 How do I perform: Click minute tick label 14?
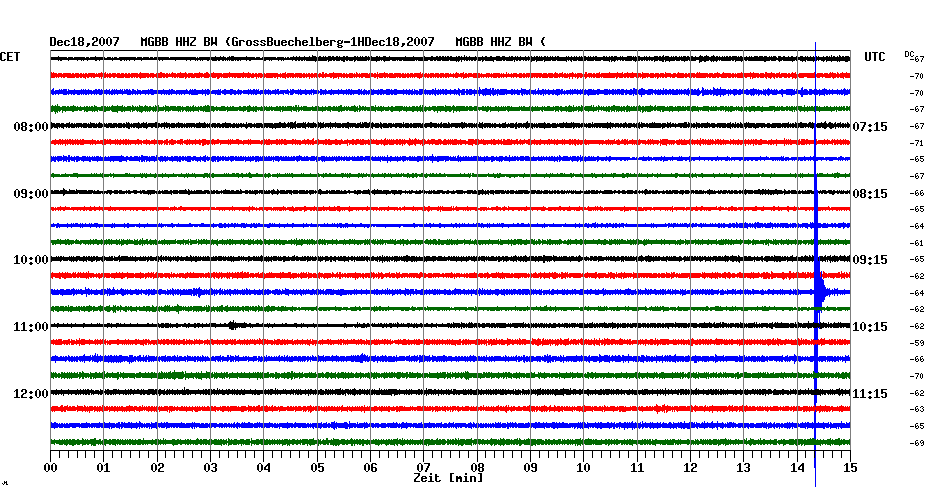797,468
